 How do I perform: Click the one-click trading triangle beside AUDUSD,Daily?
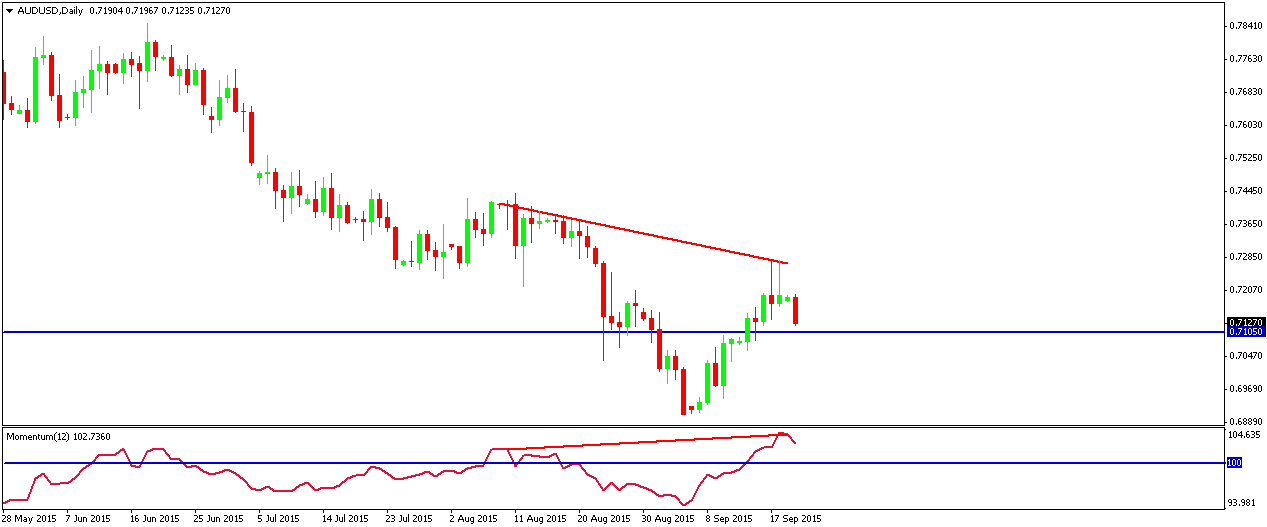9,9
